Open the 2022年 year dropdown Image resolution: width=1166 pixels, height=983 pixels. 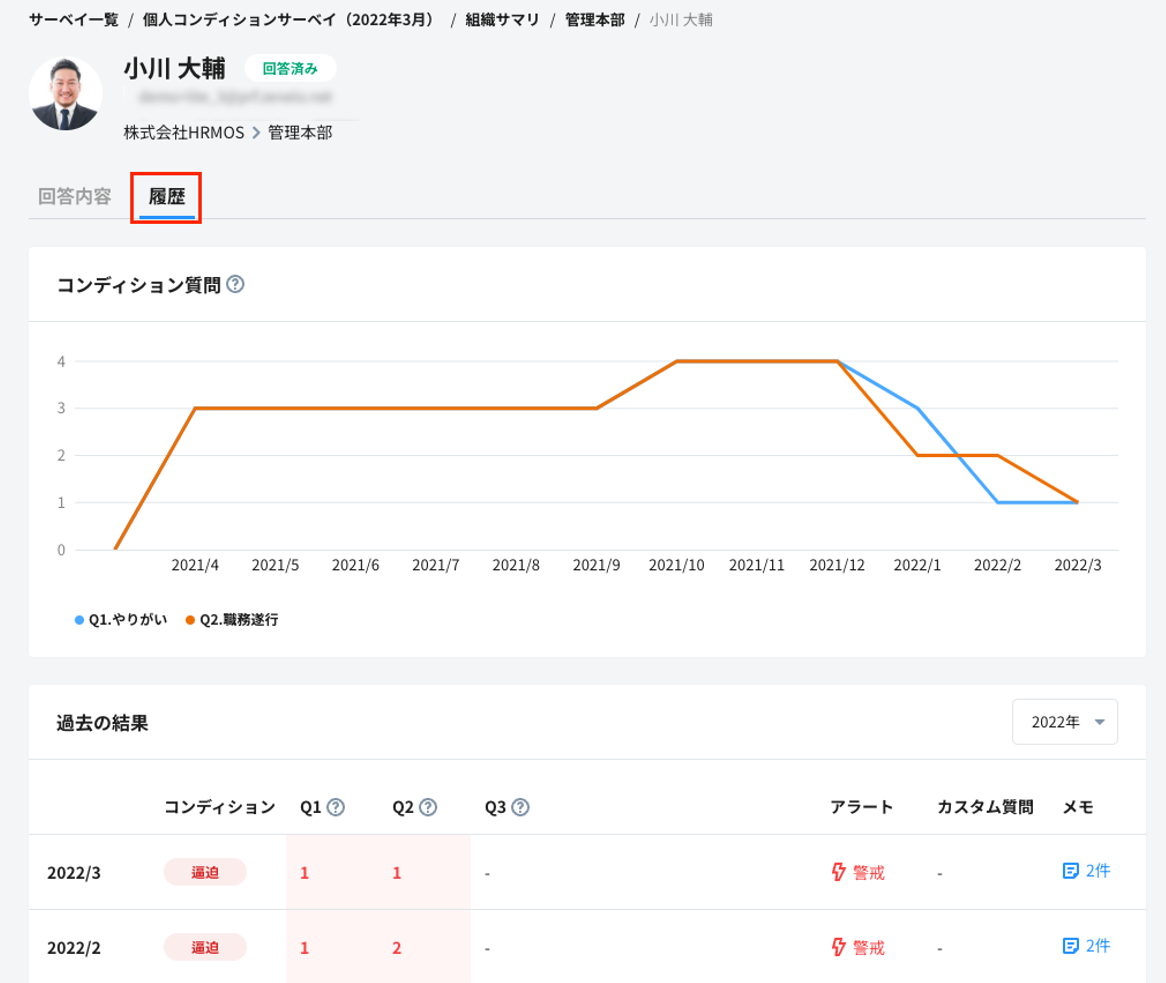pos(1065,722)
